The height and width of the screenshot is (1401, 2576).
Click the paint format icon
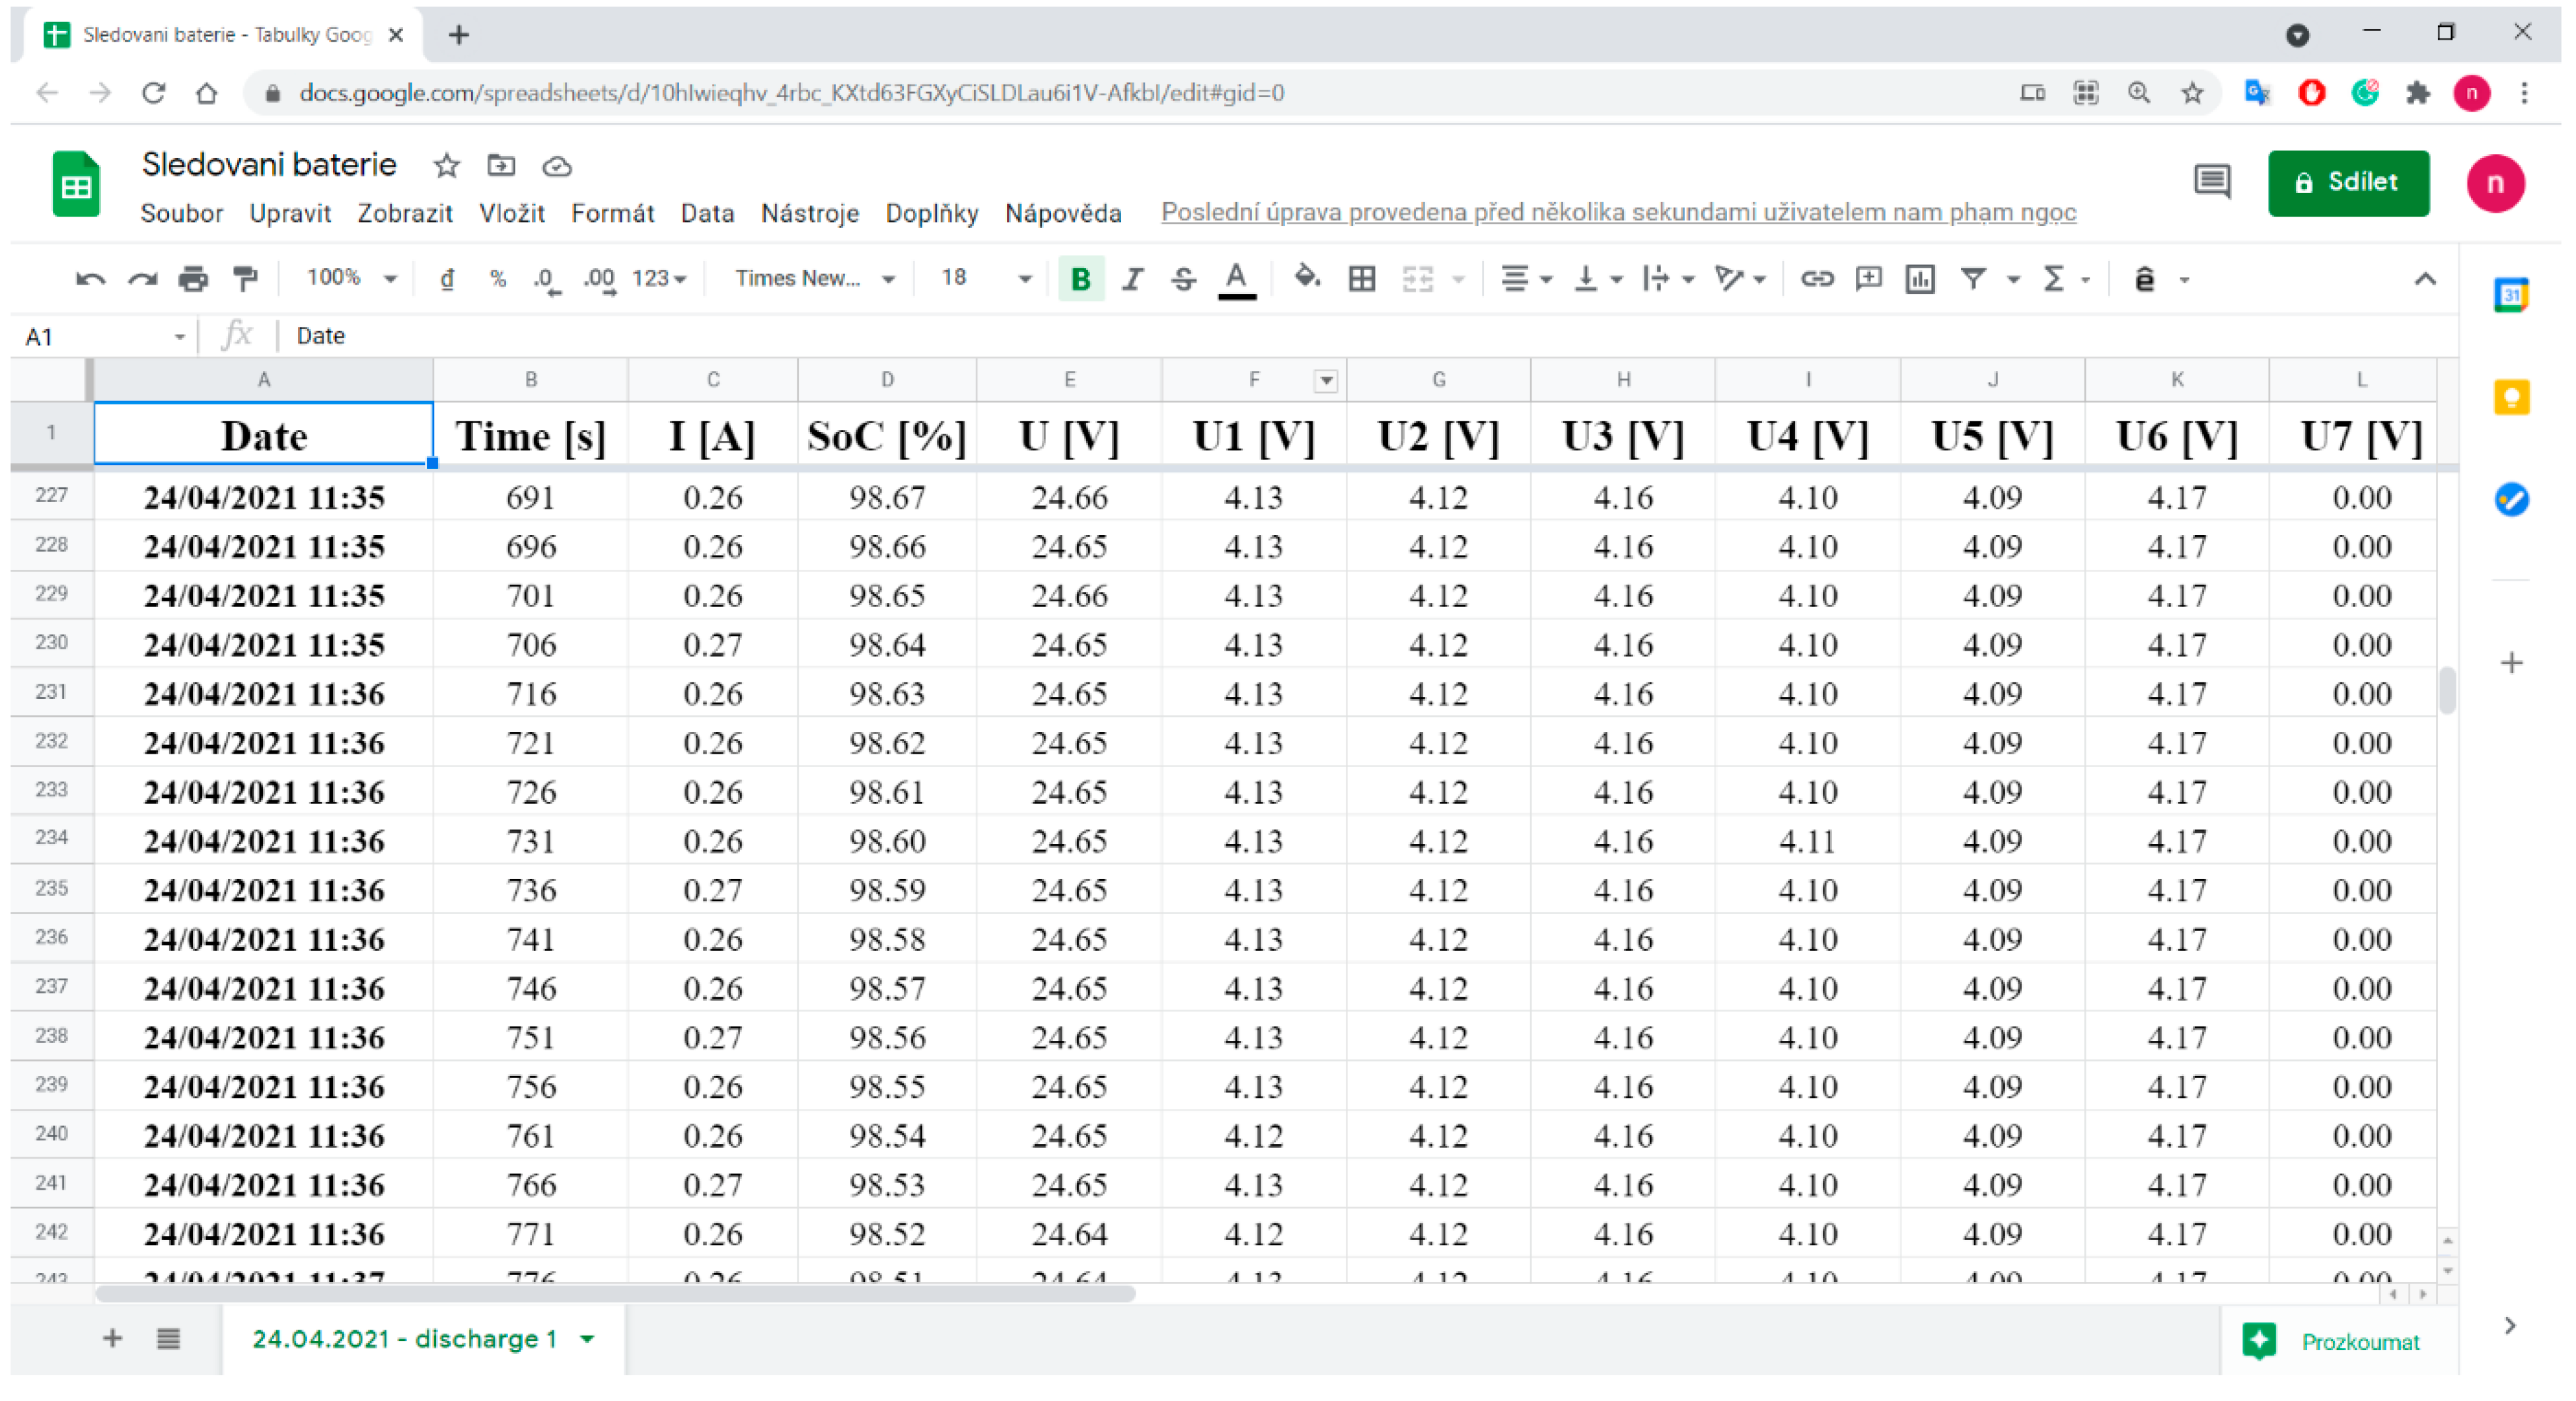click(245, 278)
